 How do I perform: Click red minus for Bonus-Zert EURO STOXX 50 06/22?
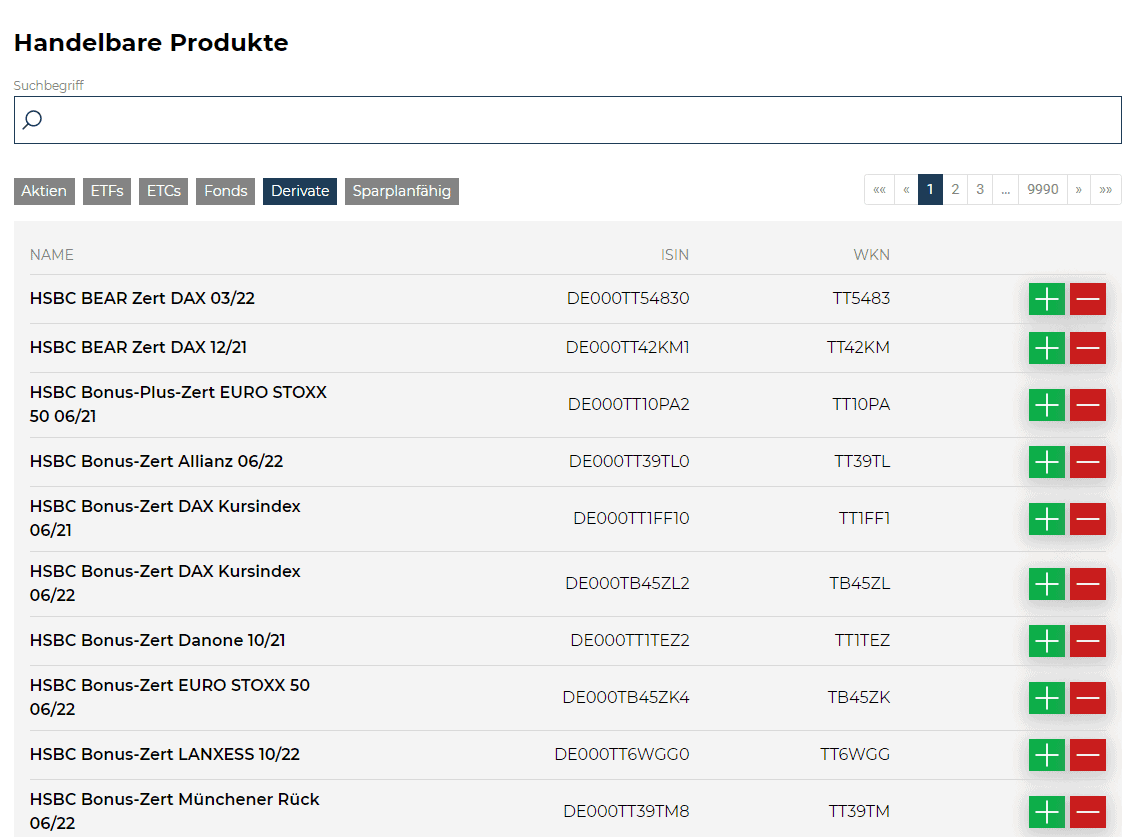[x=1087, y=698]
